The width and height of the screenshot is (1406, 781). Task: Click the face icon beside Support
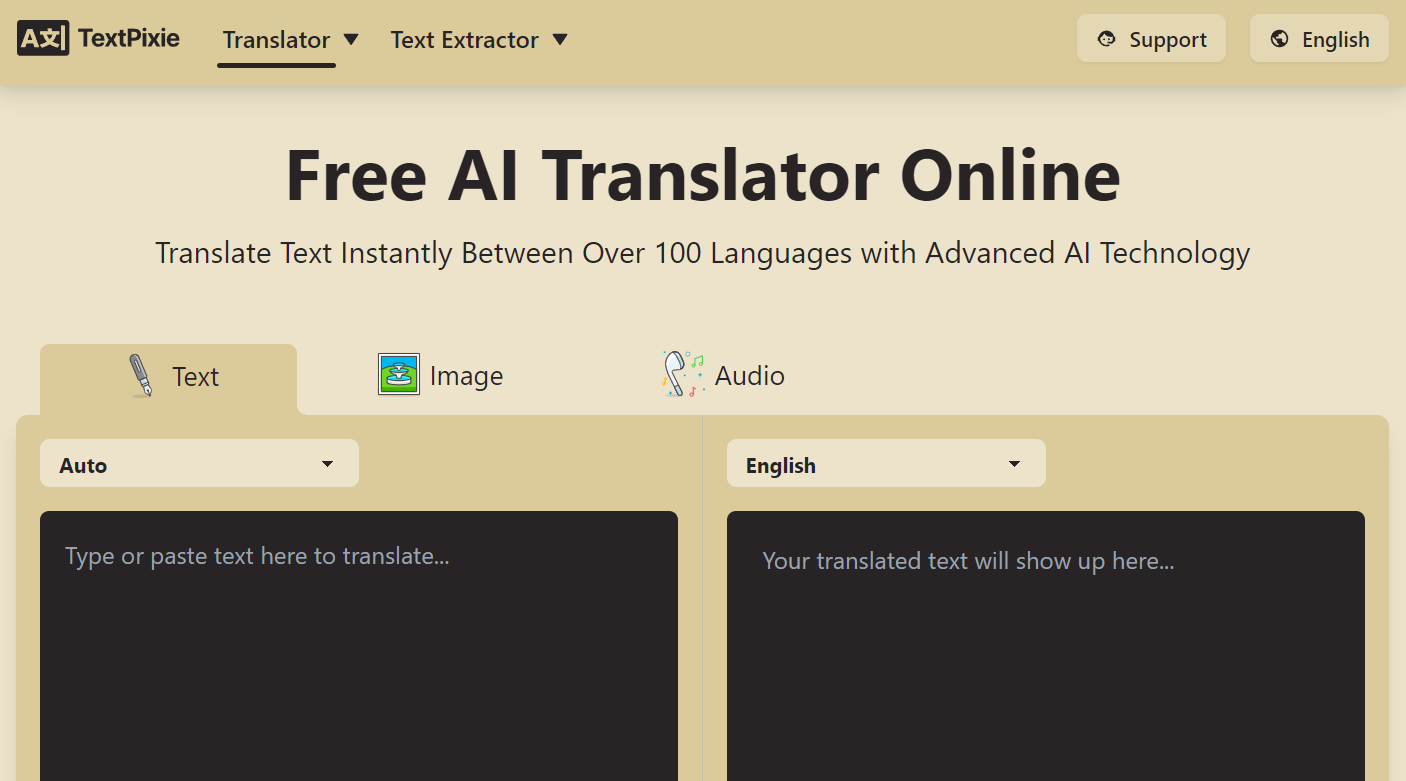point(1106,39)
